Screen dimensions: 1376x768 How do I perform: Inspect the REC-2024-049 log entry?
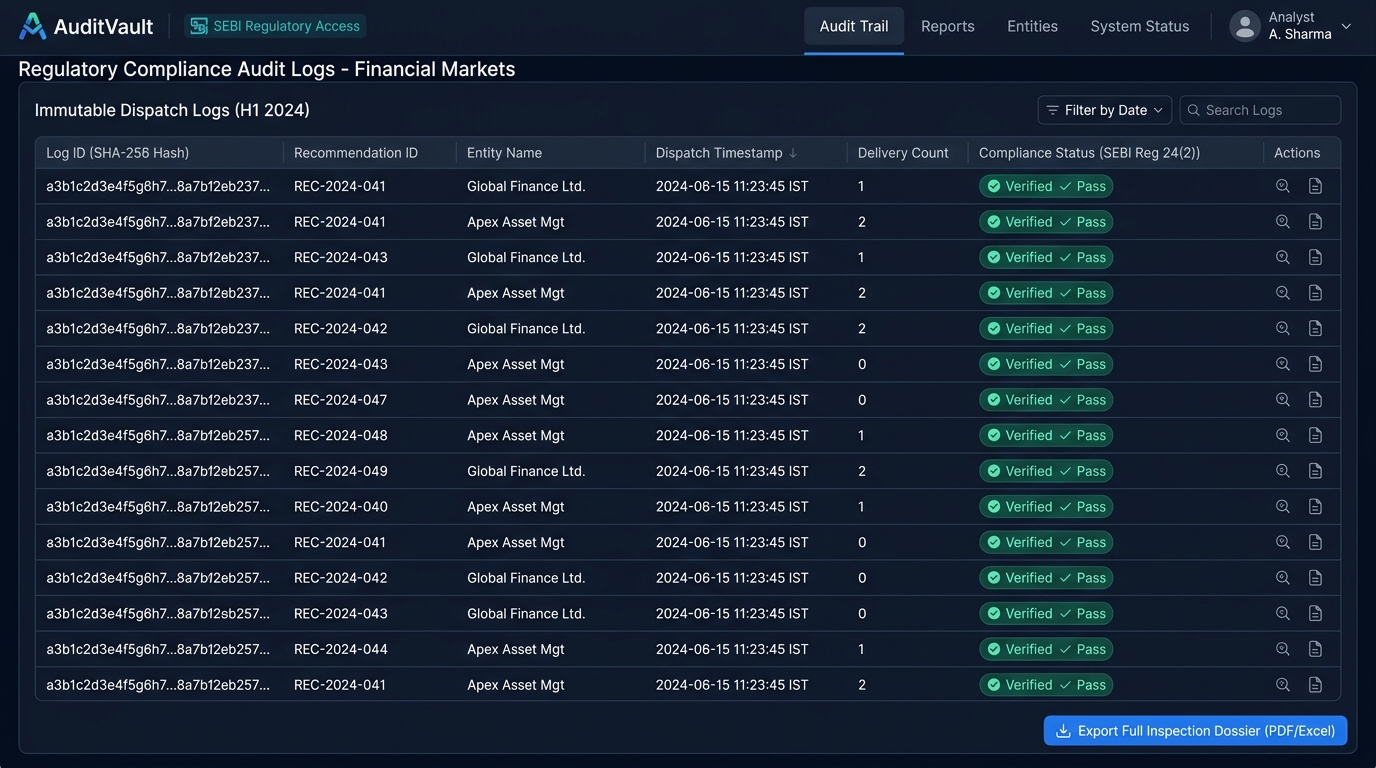1283,471
